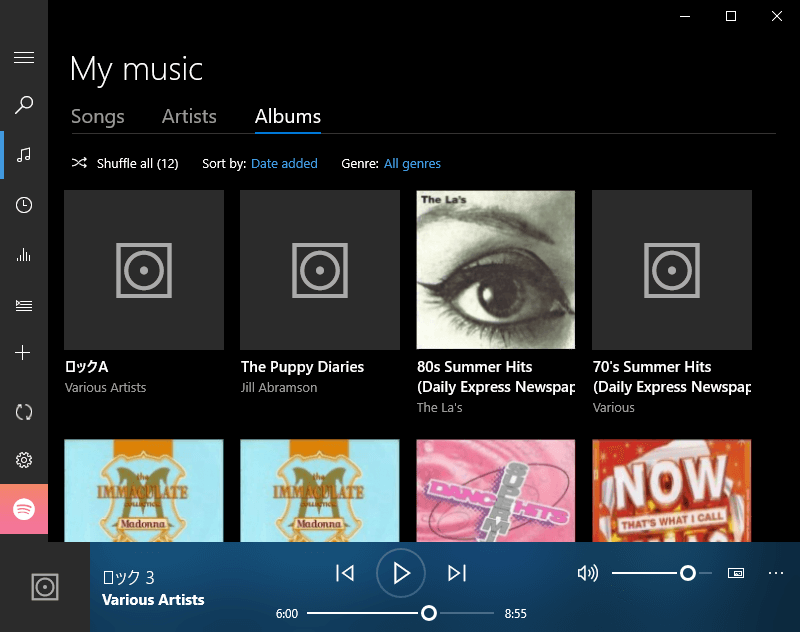This screenshot has width=800, height=632.
Task: Click The Puppy Diaries title text
Action: click(x=303, y=367)
